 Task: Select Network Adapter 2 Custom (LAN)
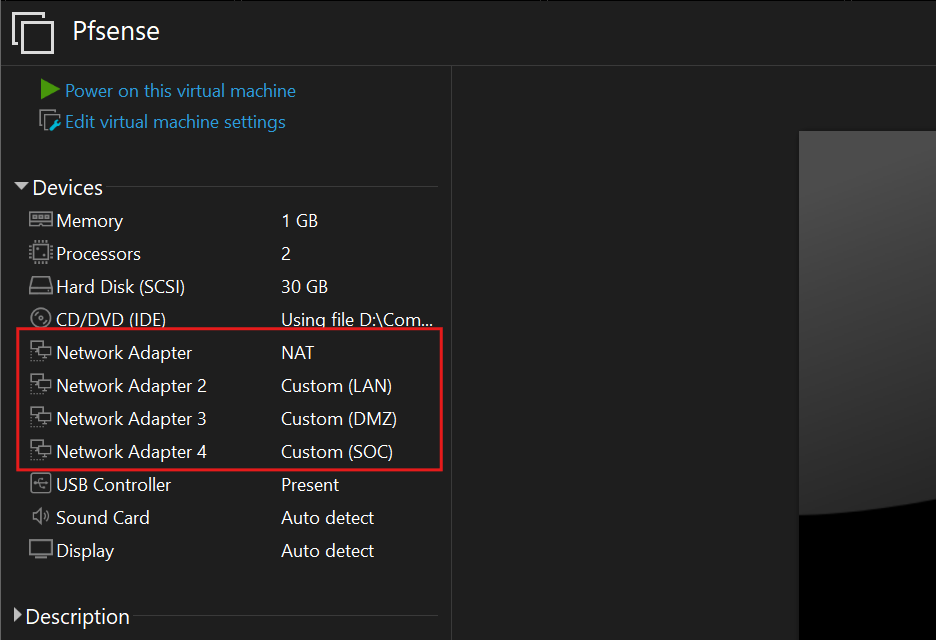coord(131,386)
